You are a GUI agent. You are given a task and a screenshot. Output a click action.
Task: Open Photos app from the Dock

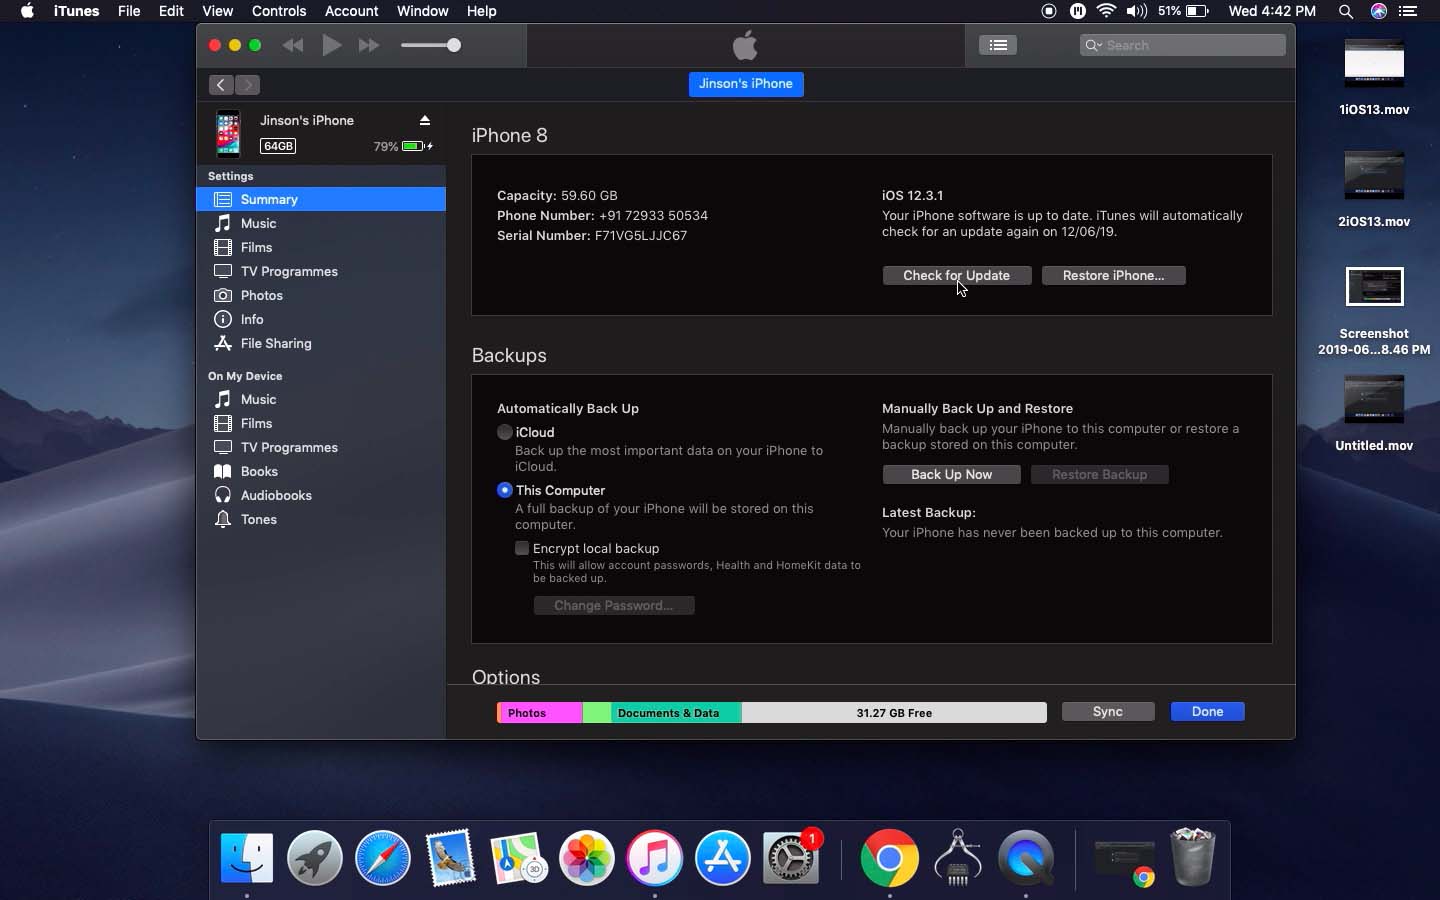pos(586,858)
